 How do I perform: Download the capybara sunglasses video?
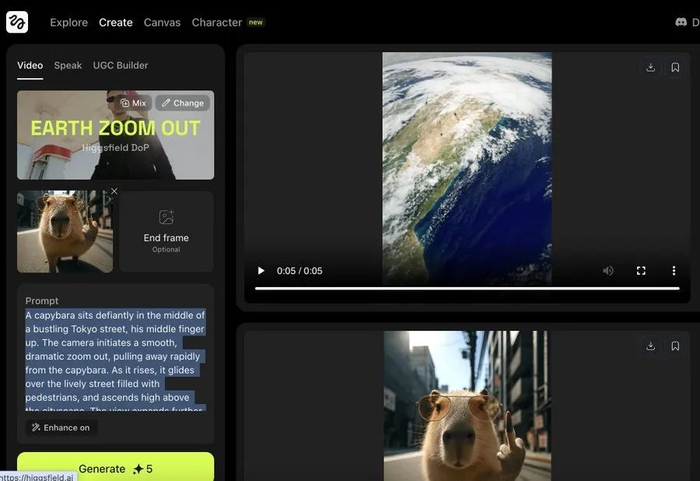(650, 346)
